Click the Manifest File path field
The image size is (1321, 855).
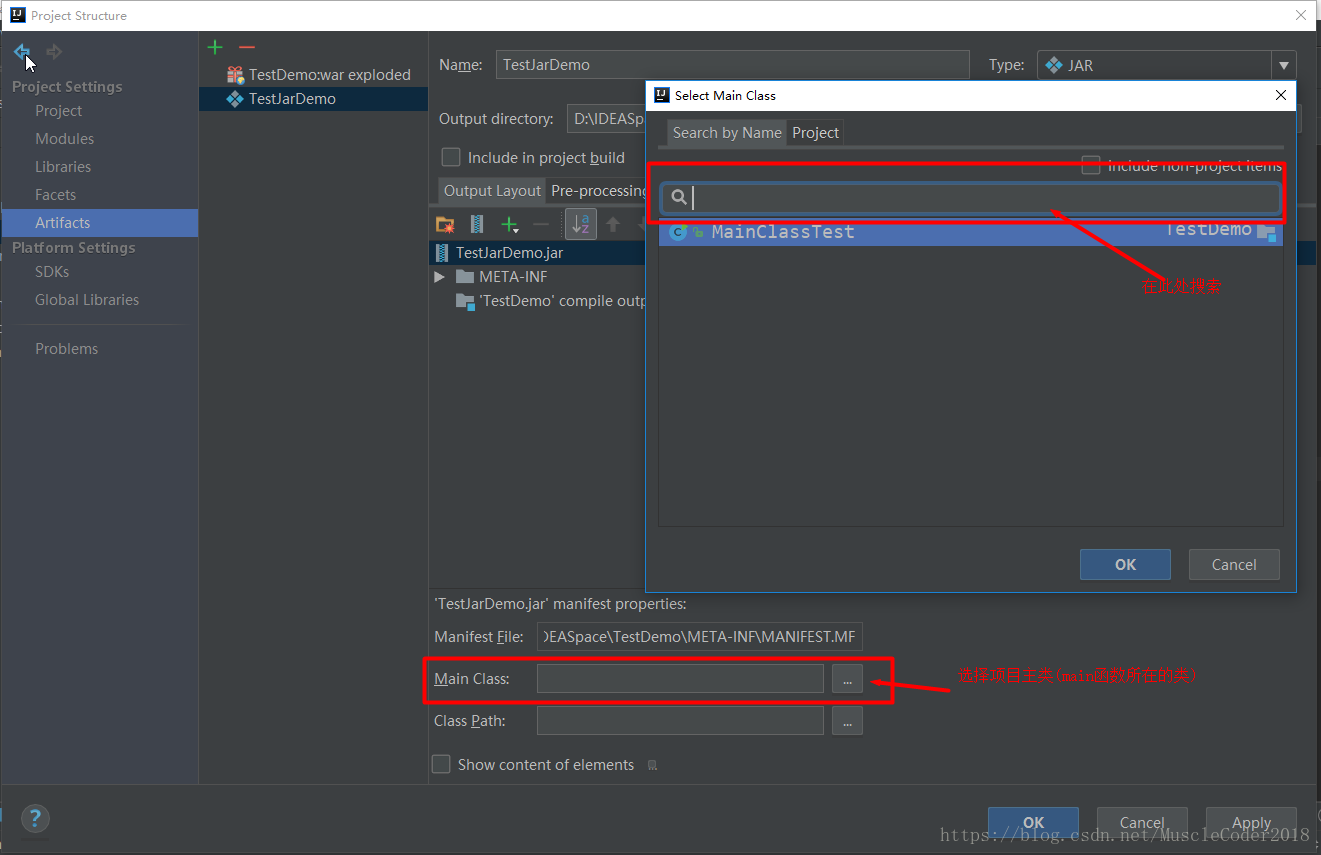(699, 637)
